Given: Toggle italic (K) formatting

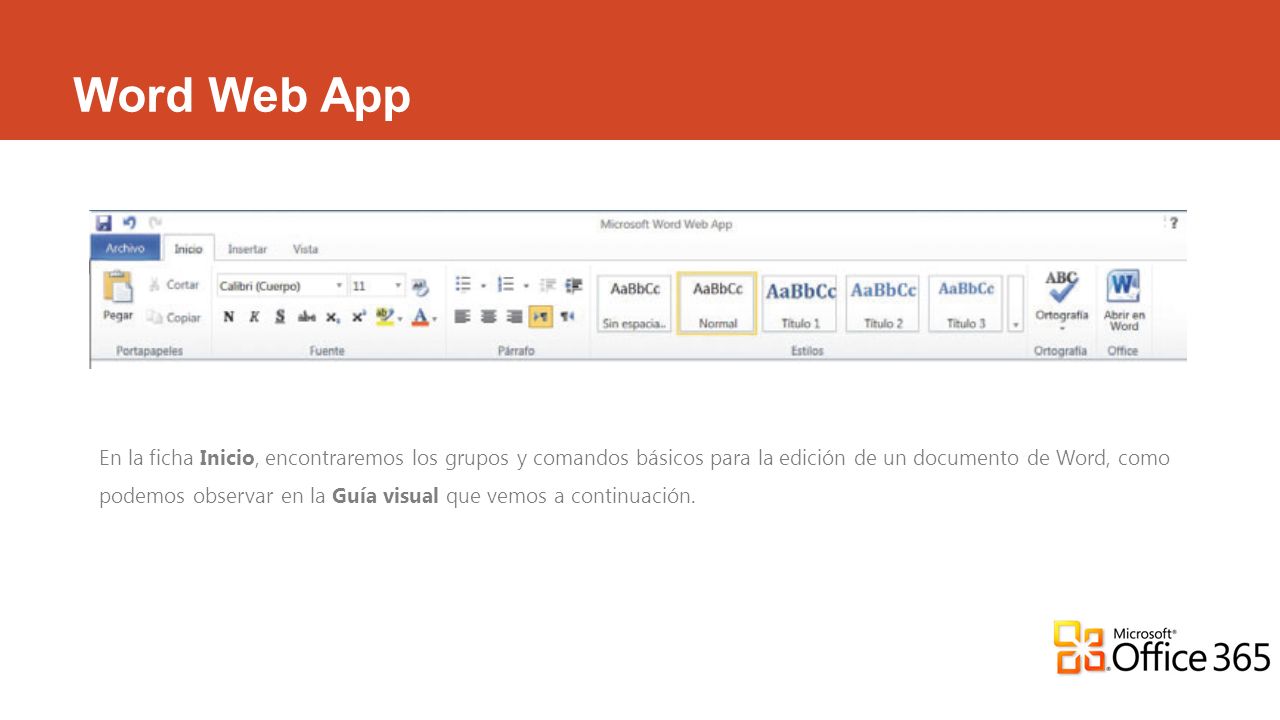Looking at the screenshot, I should pos(254,317).
